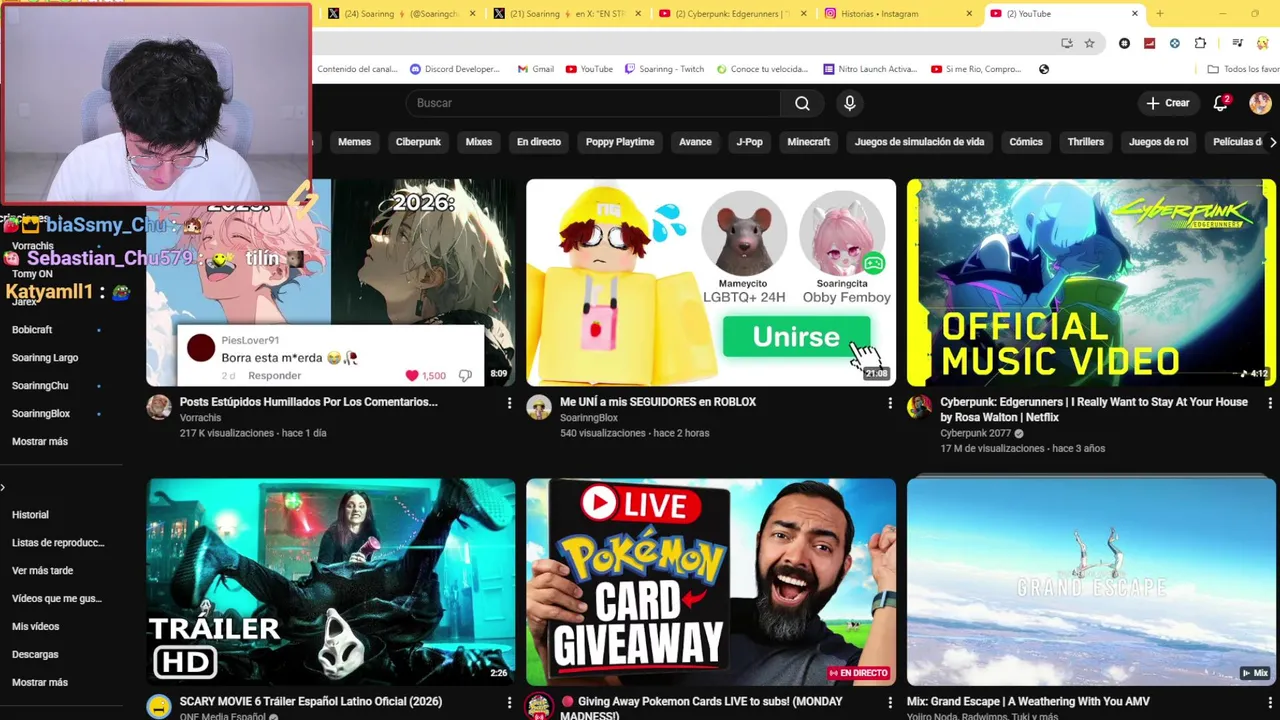Open the Discord Developer bookmark

tap(455, 69)
